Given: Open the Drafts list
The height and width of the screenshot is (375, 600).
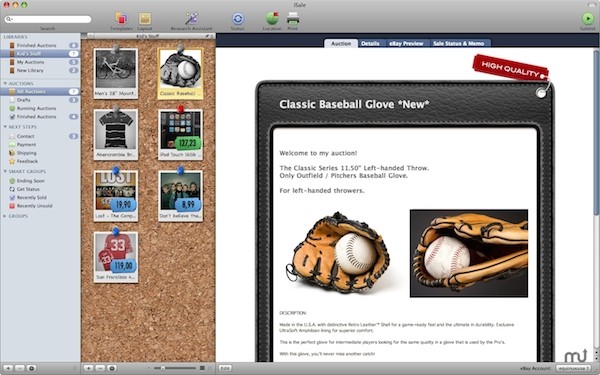Looking at the screenshot, I should click(x=40, y=100).
